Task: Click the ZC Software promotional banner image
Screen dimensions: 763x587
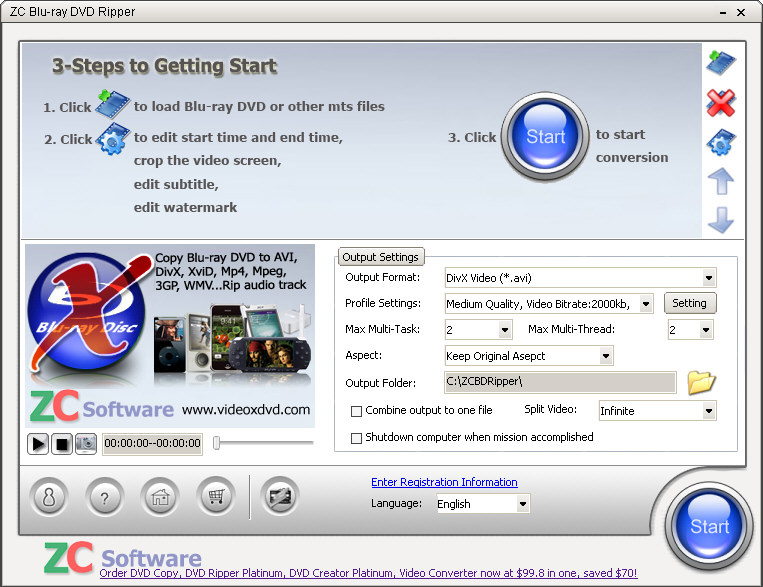Action: (x=170, y=336)
